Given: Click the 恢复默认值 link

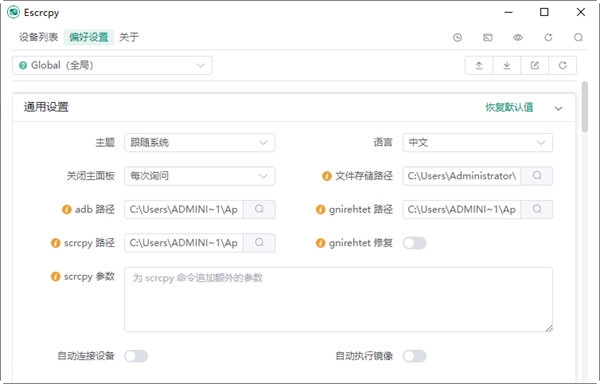Looking at the screenshot, I should pos(509,107).
